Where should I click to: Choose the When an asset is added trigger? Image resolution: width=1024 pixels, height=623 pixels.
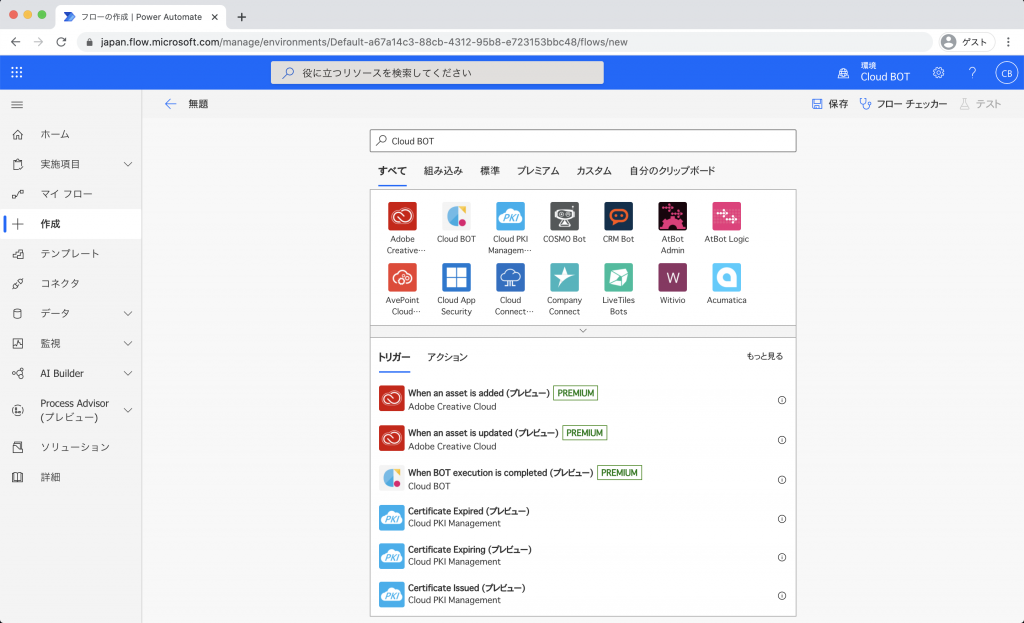pos(583,400)
